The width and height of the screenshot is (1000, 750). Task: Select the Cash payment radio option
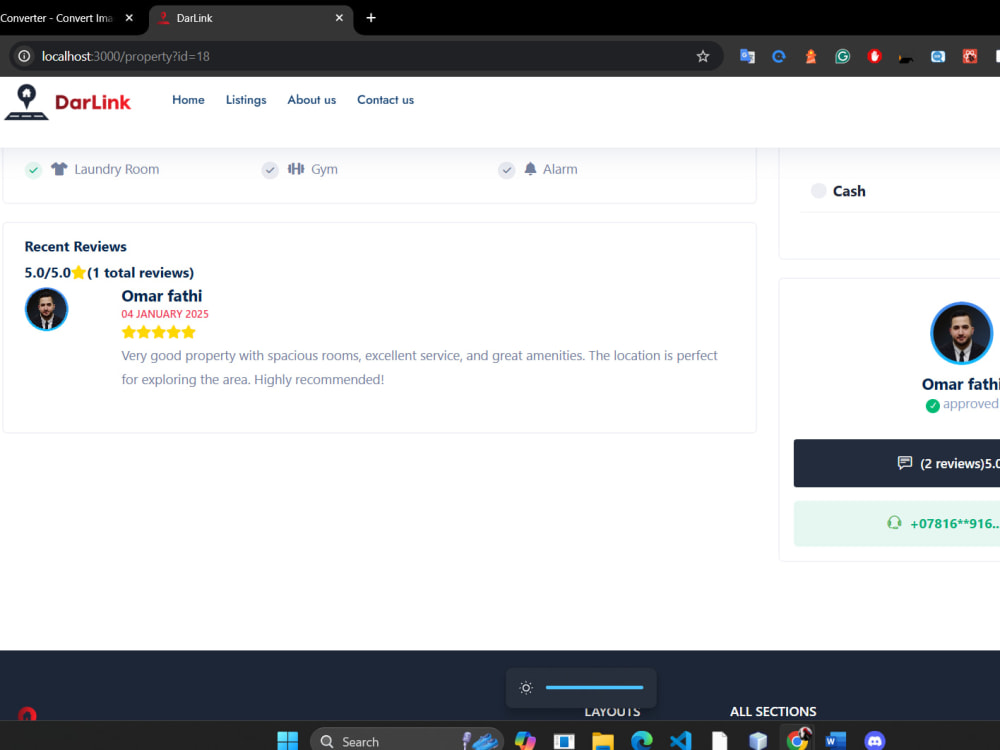[x=818, y=191]
